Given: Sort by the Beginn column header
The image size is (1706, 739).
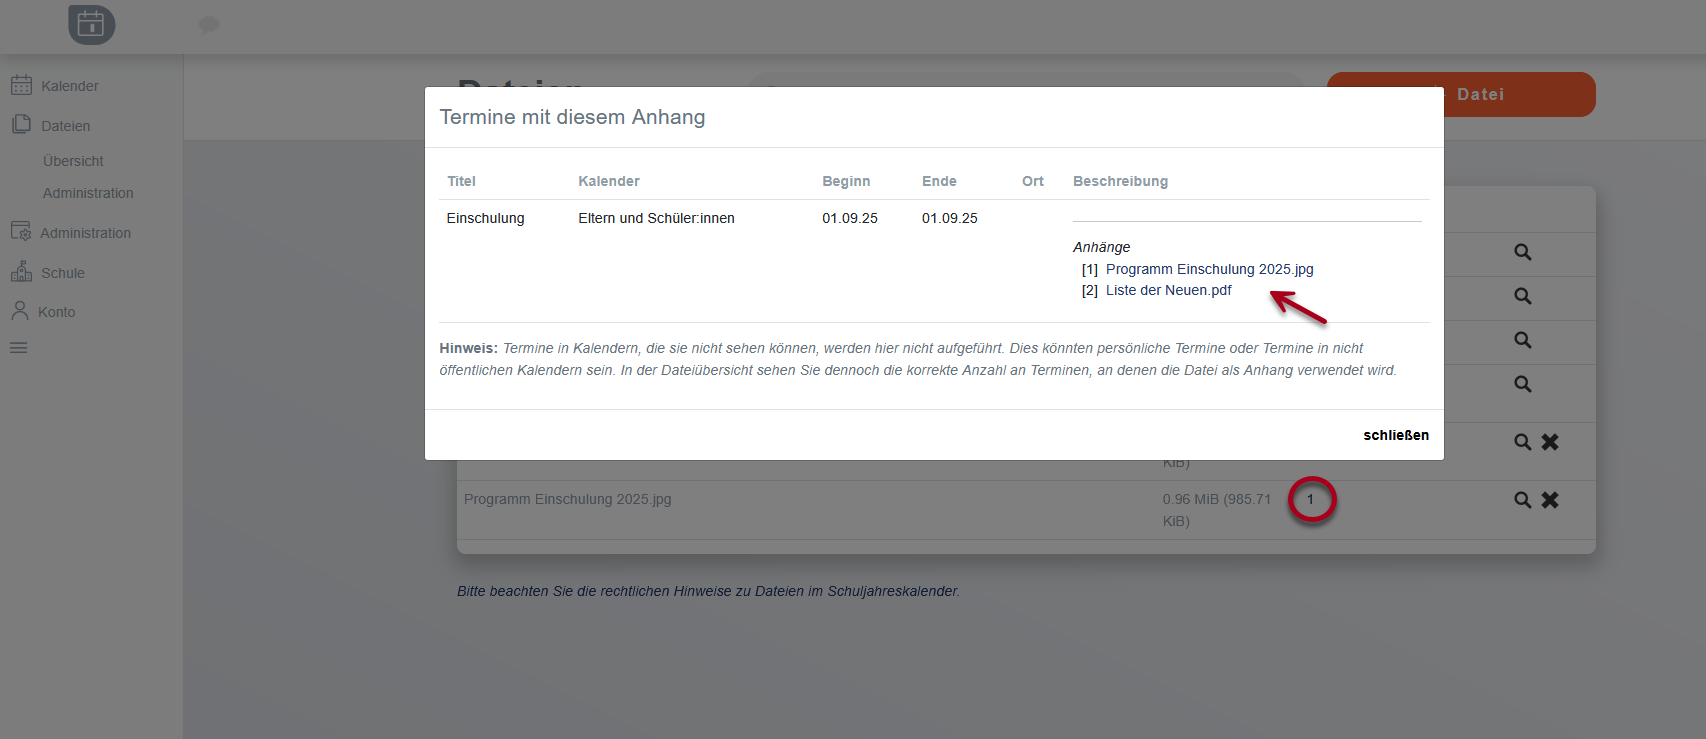Looking at the screenshot, I should (x=845, y=181).
